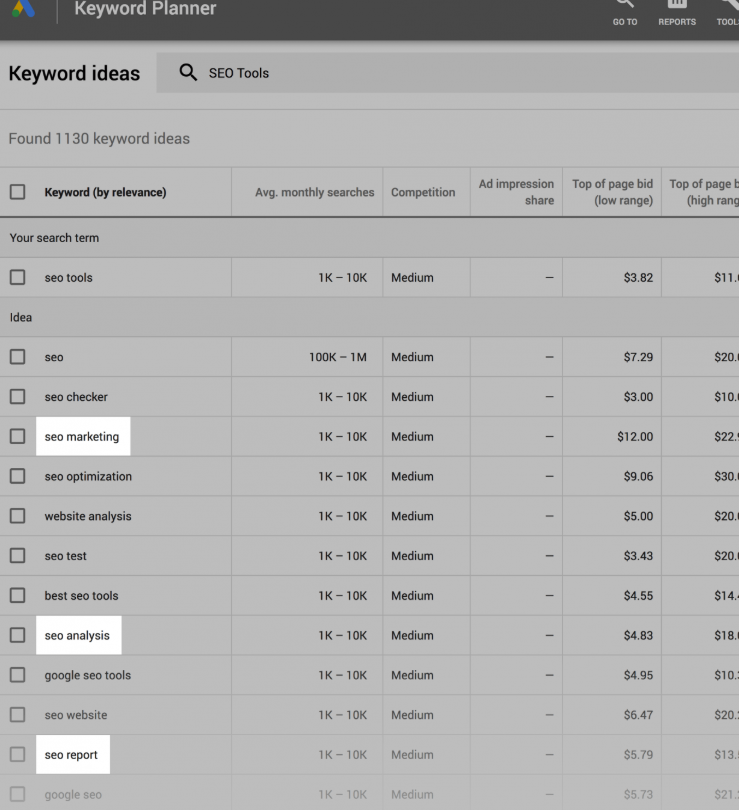Image resolution: width=739 pixels, height=810 pixels.
Task: Click the seo test keyword text
Action: [66, 556]
